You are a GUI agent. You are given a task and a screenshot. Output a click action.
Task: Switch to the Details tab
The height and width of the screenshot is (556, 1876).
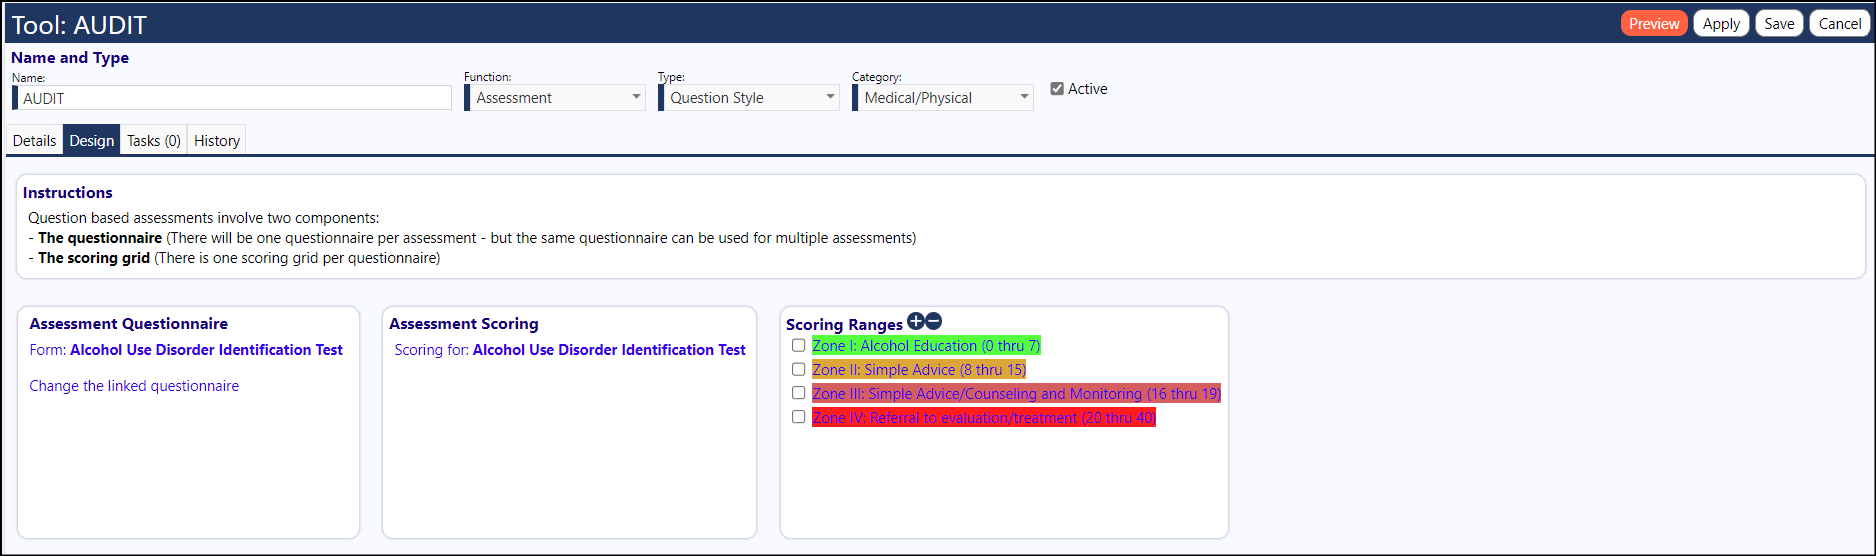(x=34, y=140)
